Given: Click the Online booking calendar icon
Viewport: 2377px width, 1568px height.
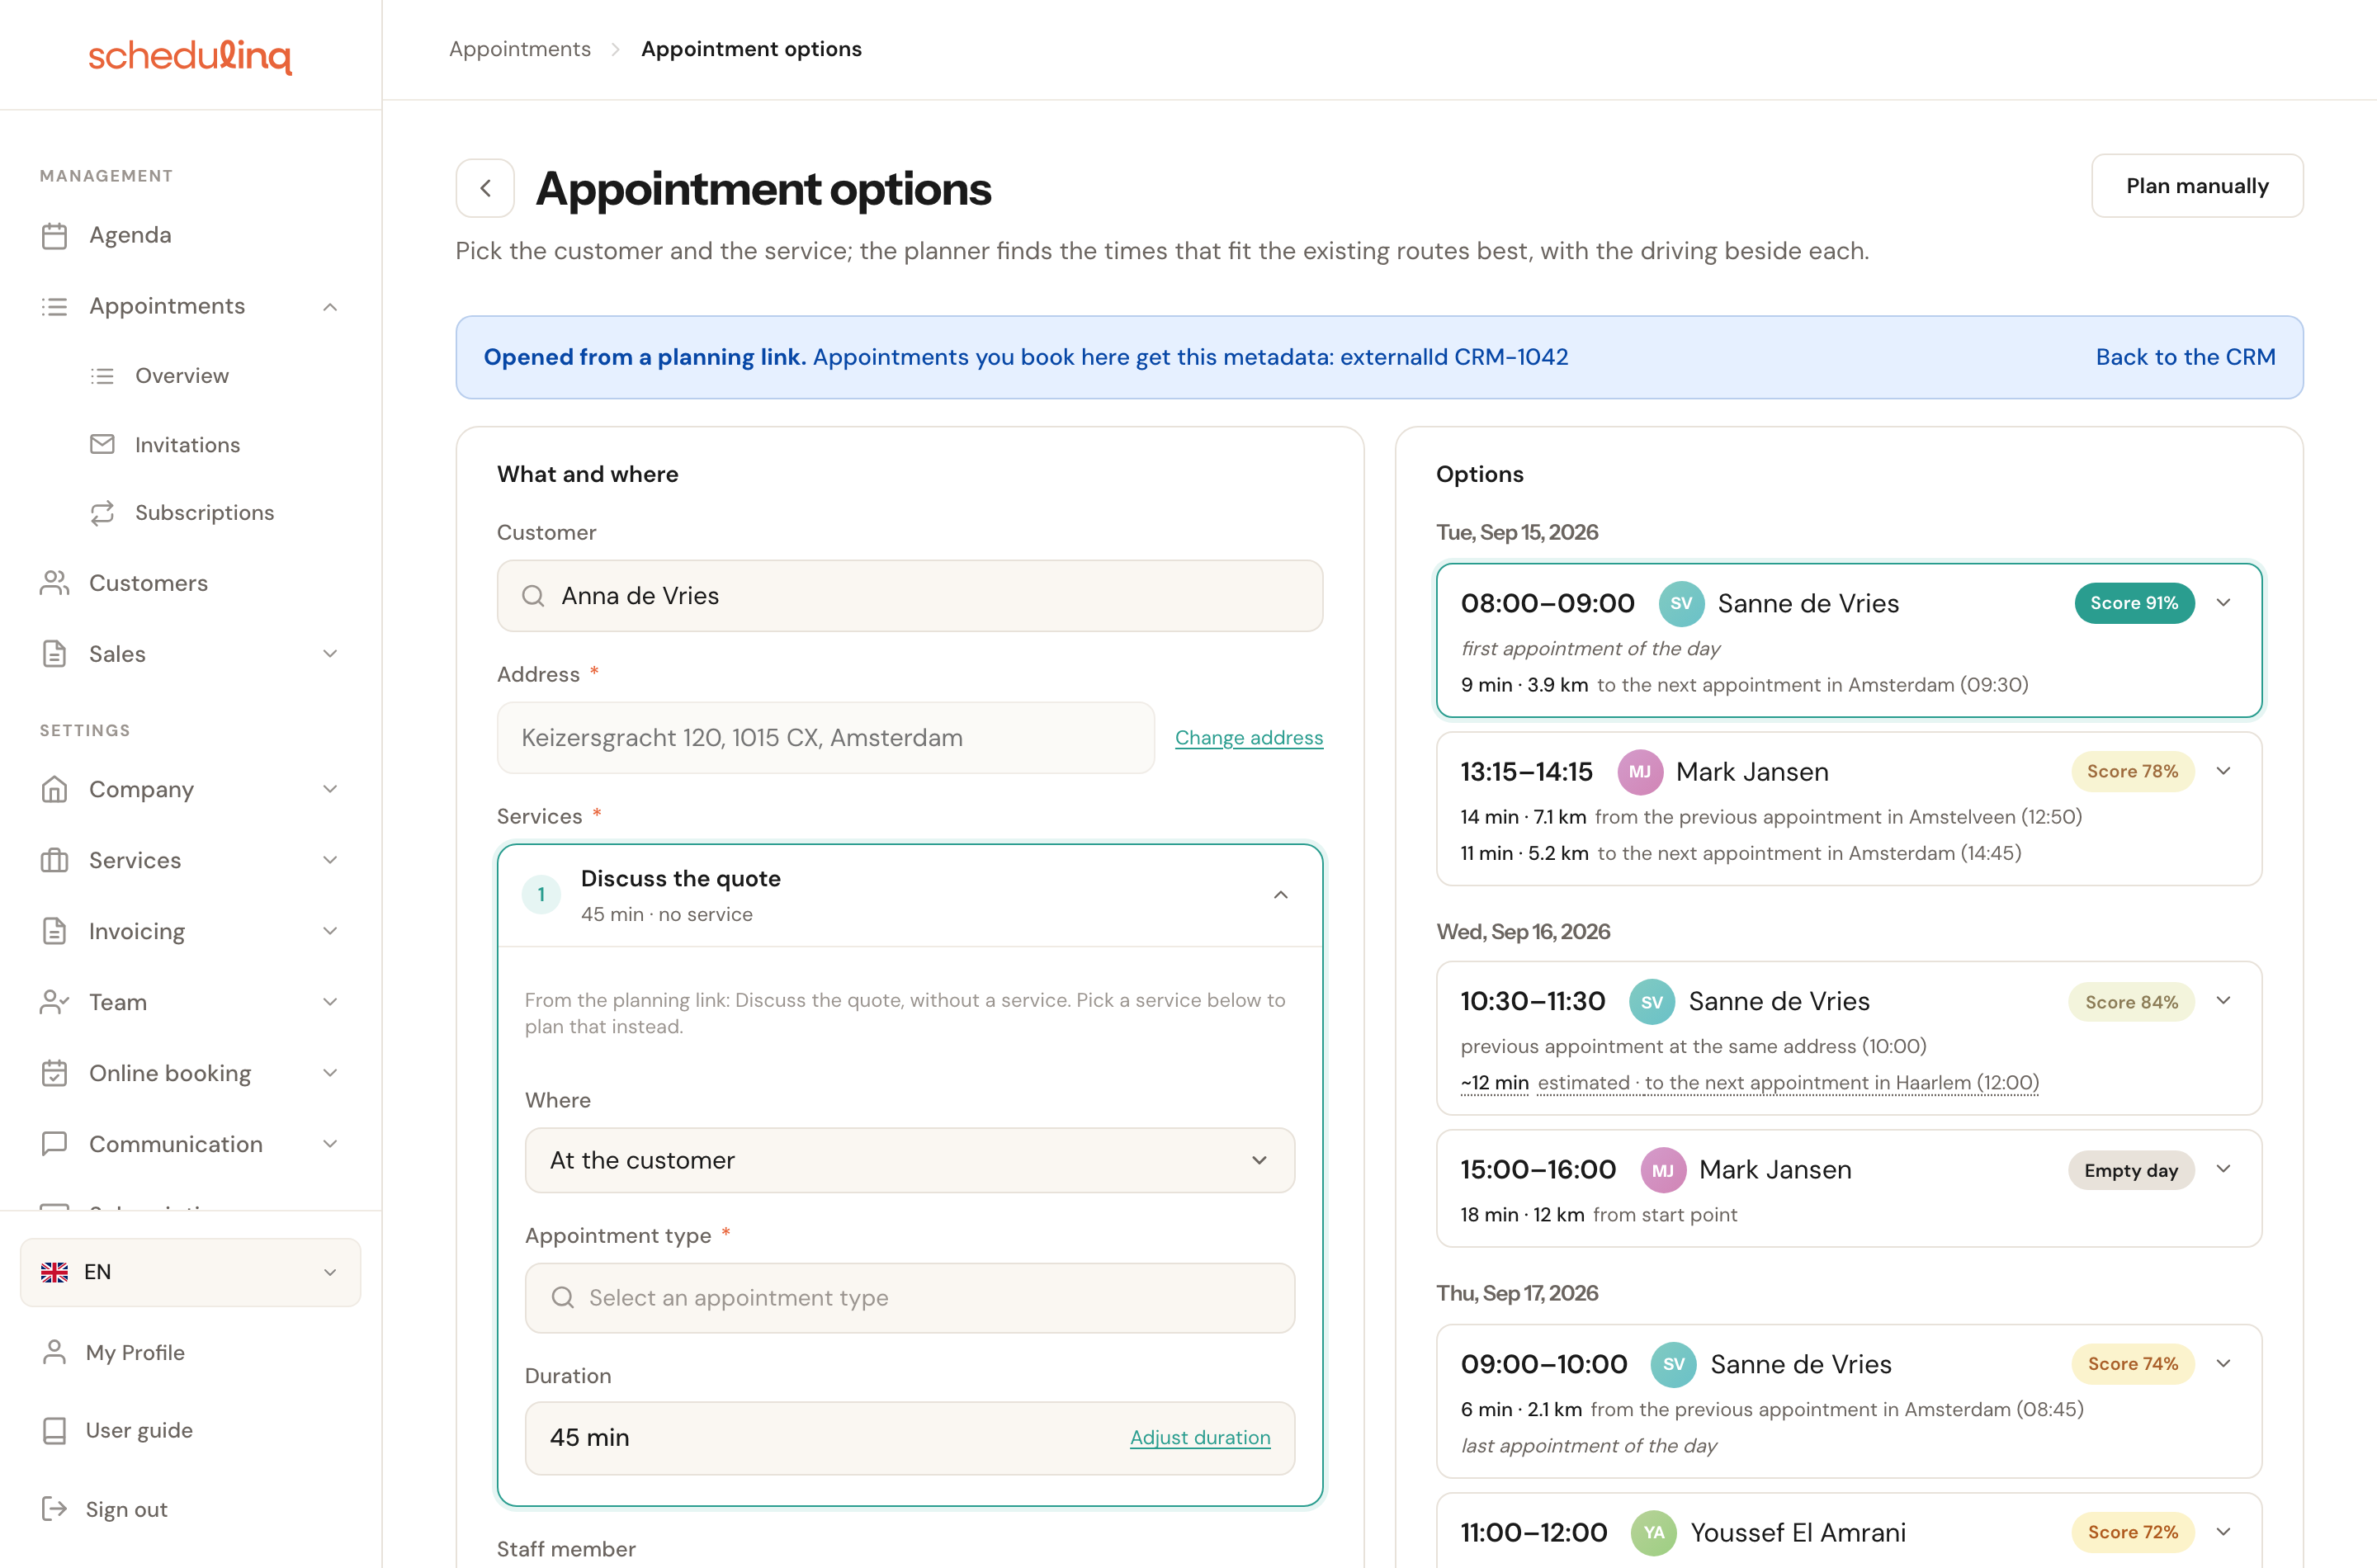Looking at the screenshot, I should (54, 1073).
